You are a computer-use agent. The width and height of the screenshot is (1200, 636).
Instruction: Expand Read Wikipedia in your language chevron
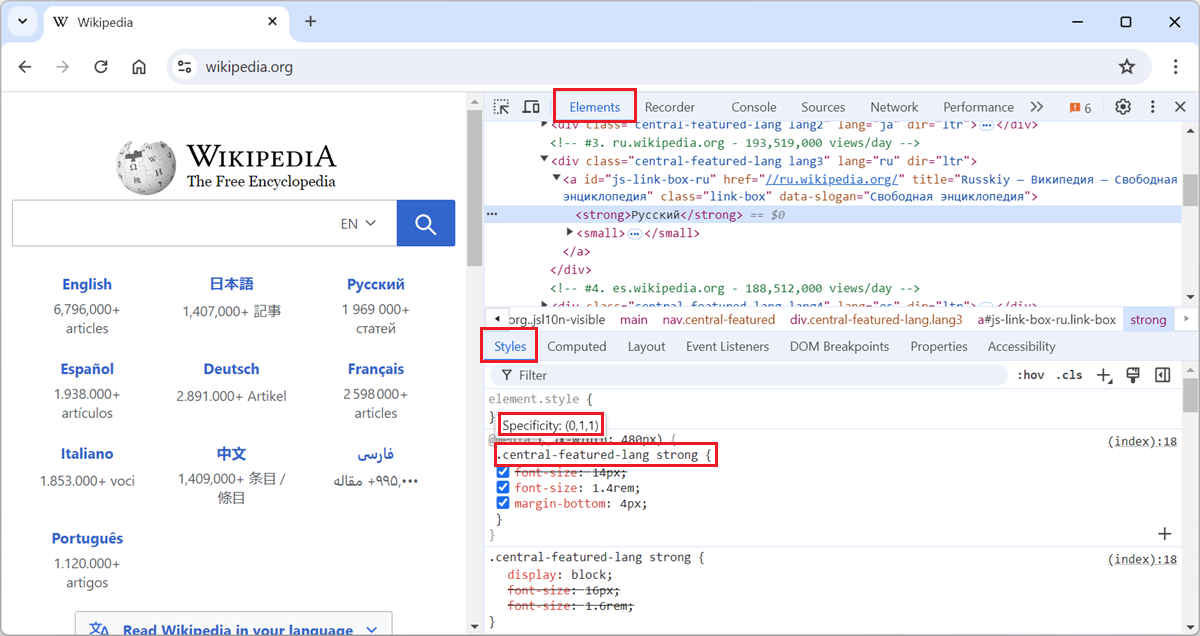[371, 630]
